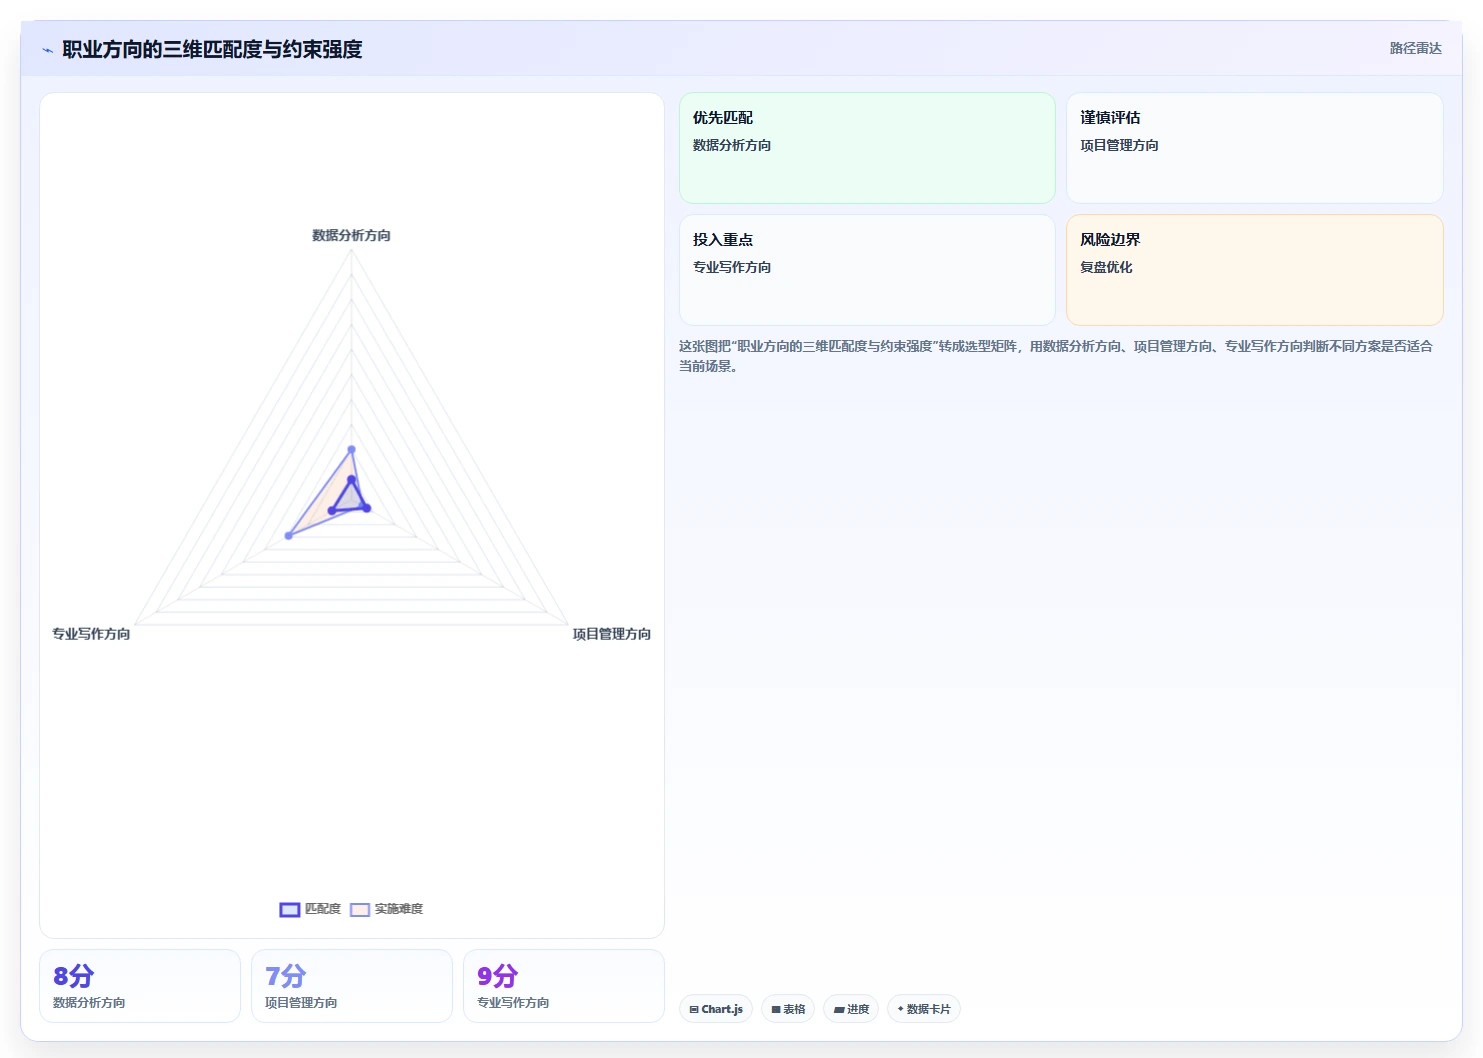Viewport: 1483px width, 1058px height.
Task: Click the 复盘优化 text in 风险边界 card
Action: (1106, 267)
